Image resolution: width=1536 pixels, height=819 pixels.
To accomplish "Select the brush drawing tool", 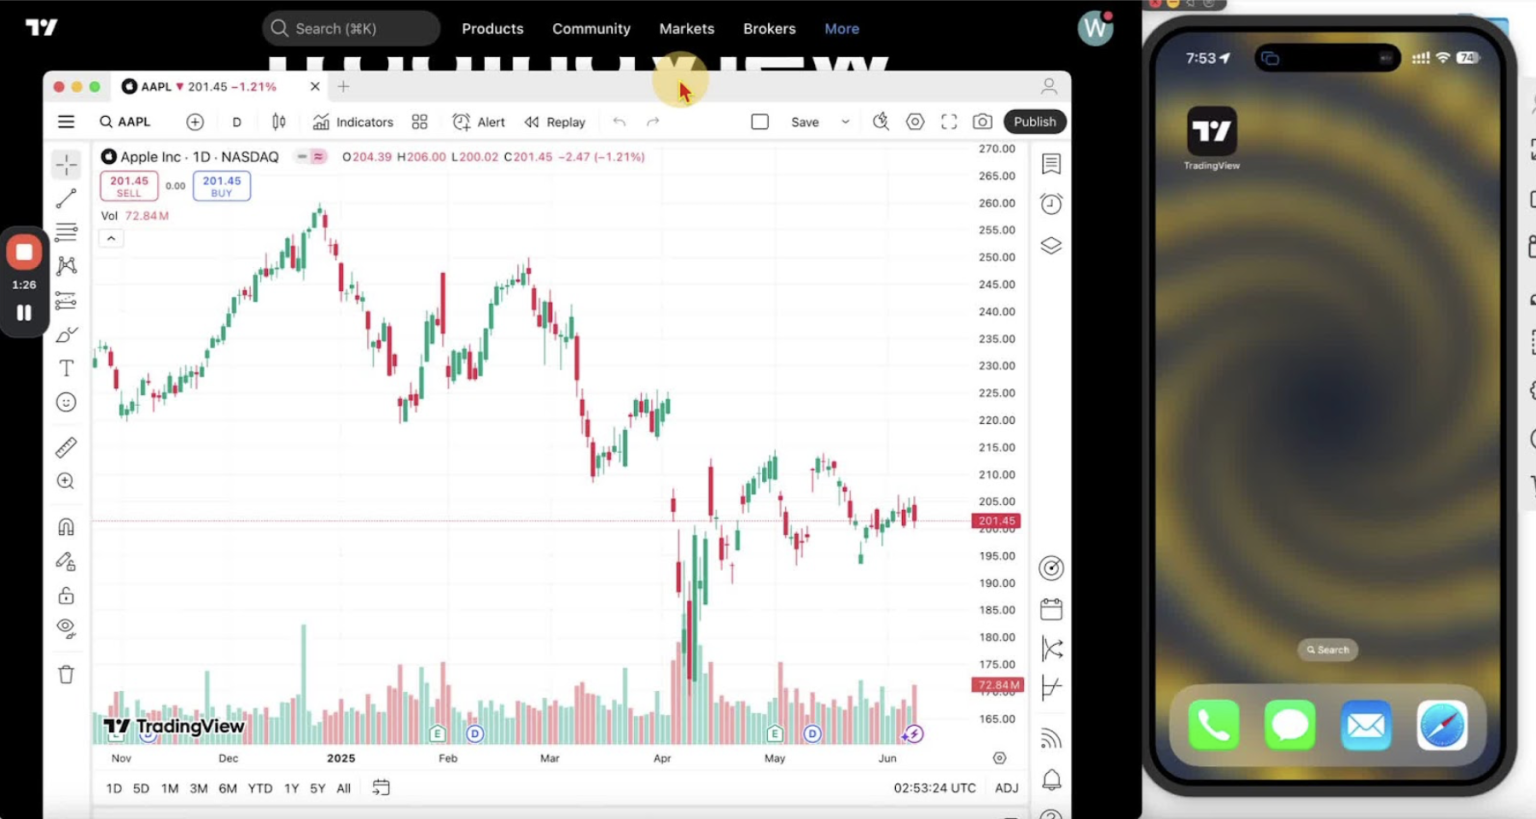I will tap(65, 334).
